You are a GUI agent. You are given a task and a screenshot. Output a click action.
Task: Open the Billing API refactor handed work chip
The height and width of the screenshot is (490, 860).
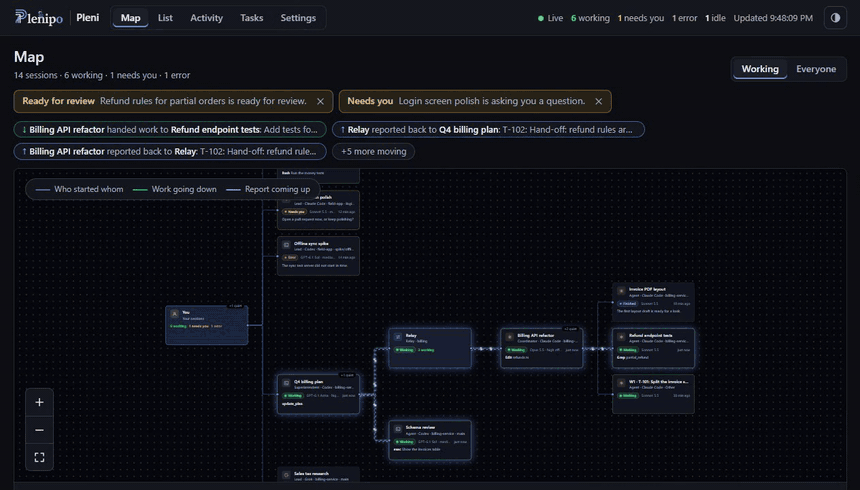point(170,129)
